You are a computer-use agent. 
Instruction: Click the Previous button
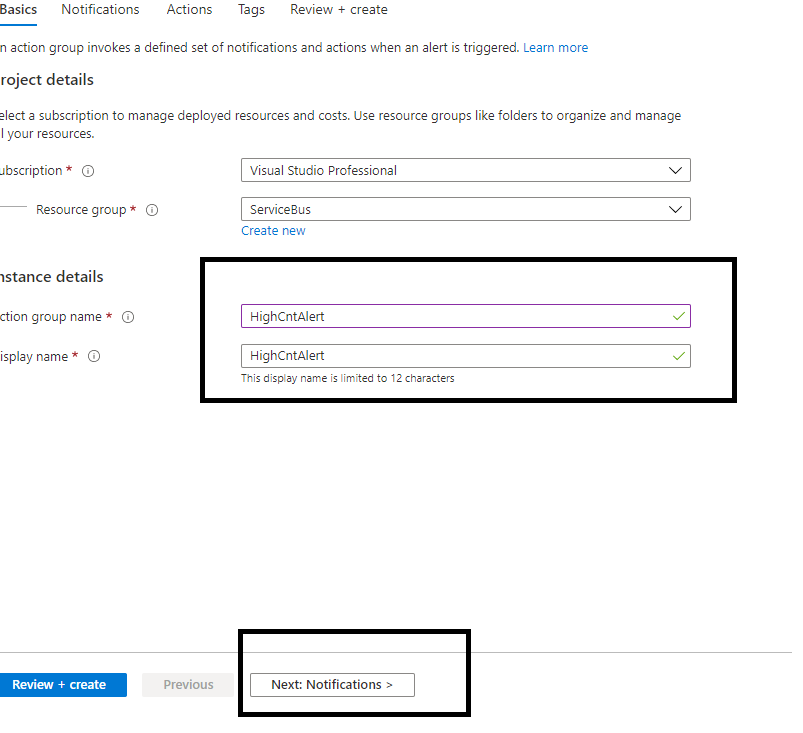click(188, 685)
